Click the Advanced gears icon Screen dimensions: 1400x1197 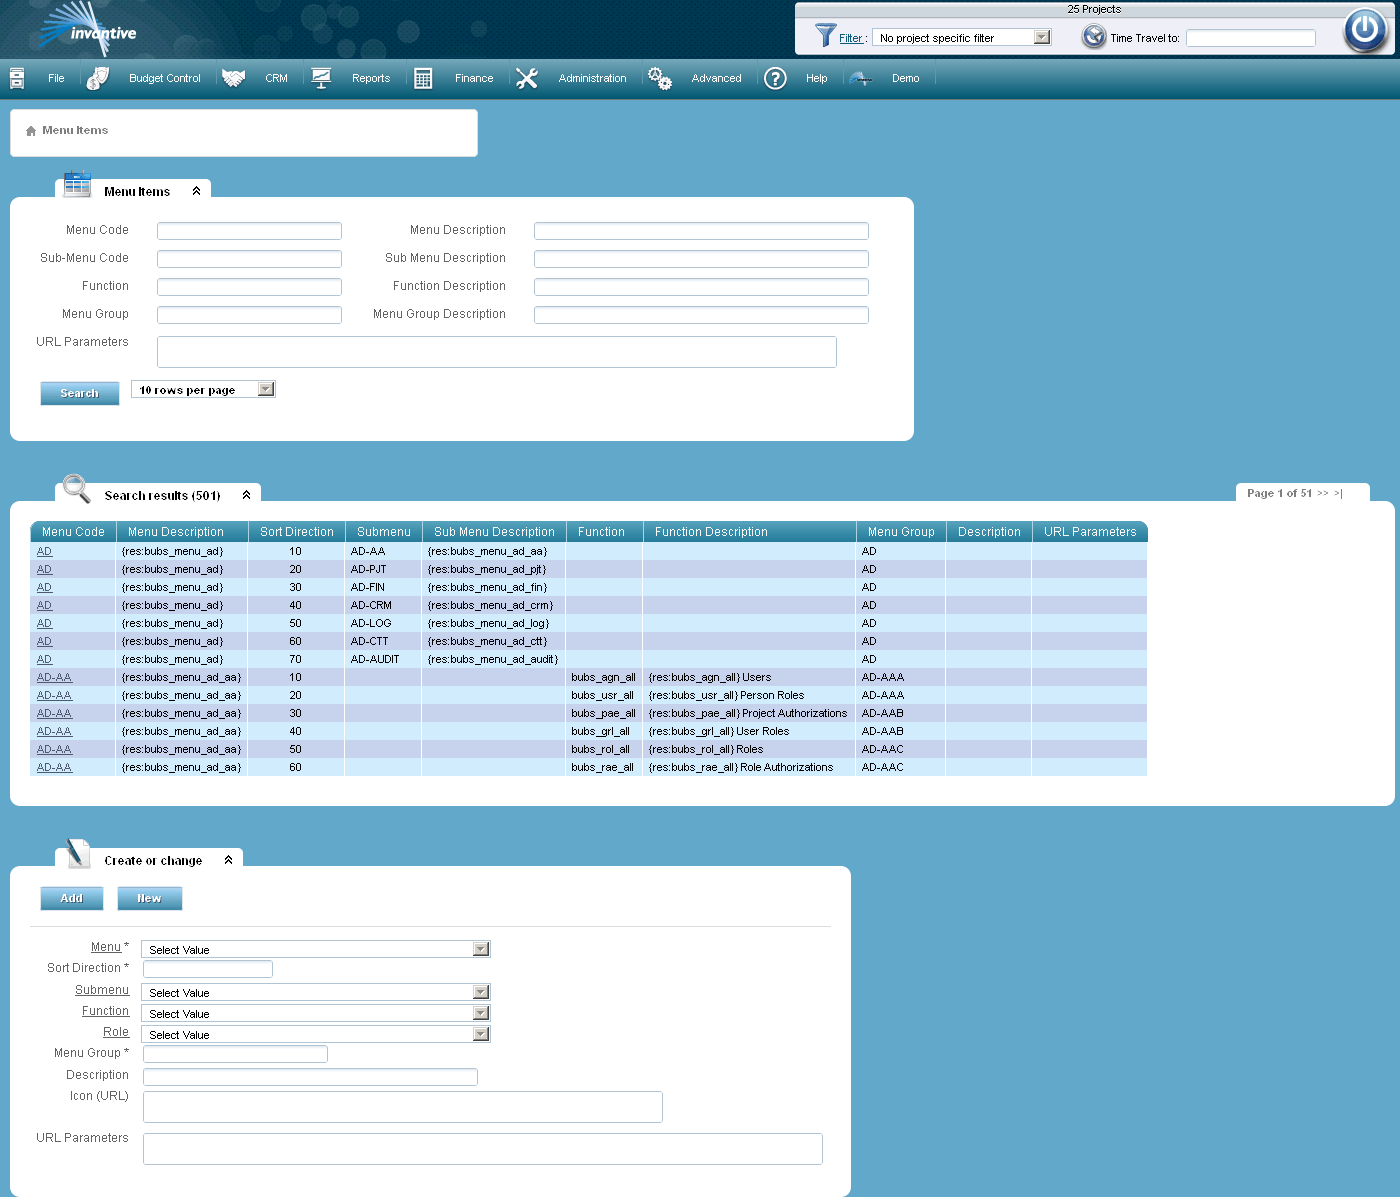[x=660, y=78]
